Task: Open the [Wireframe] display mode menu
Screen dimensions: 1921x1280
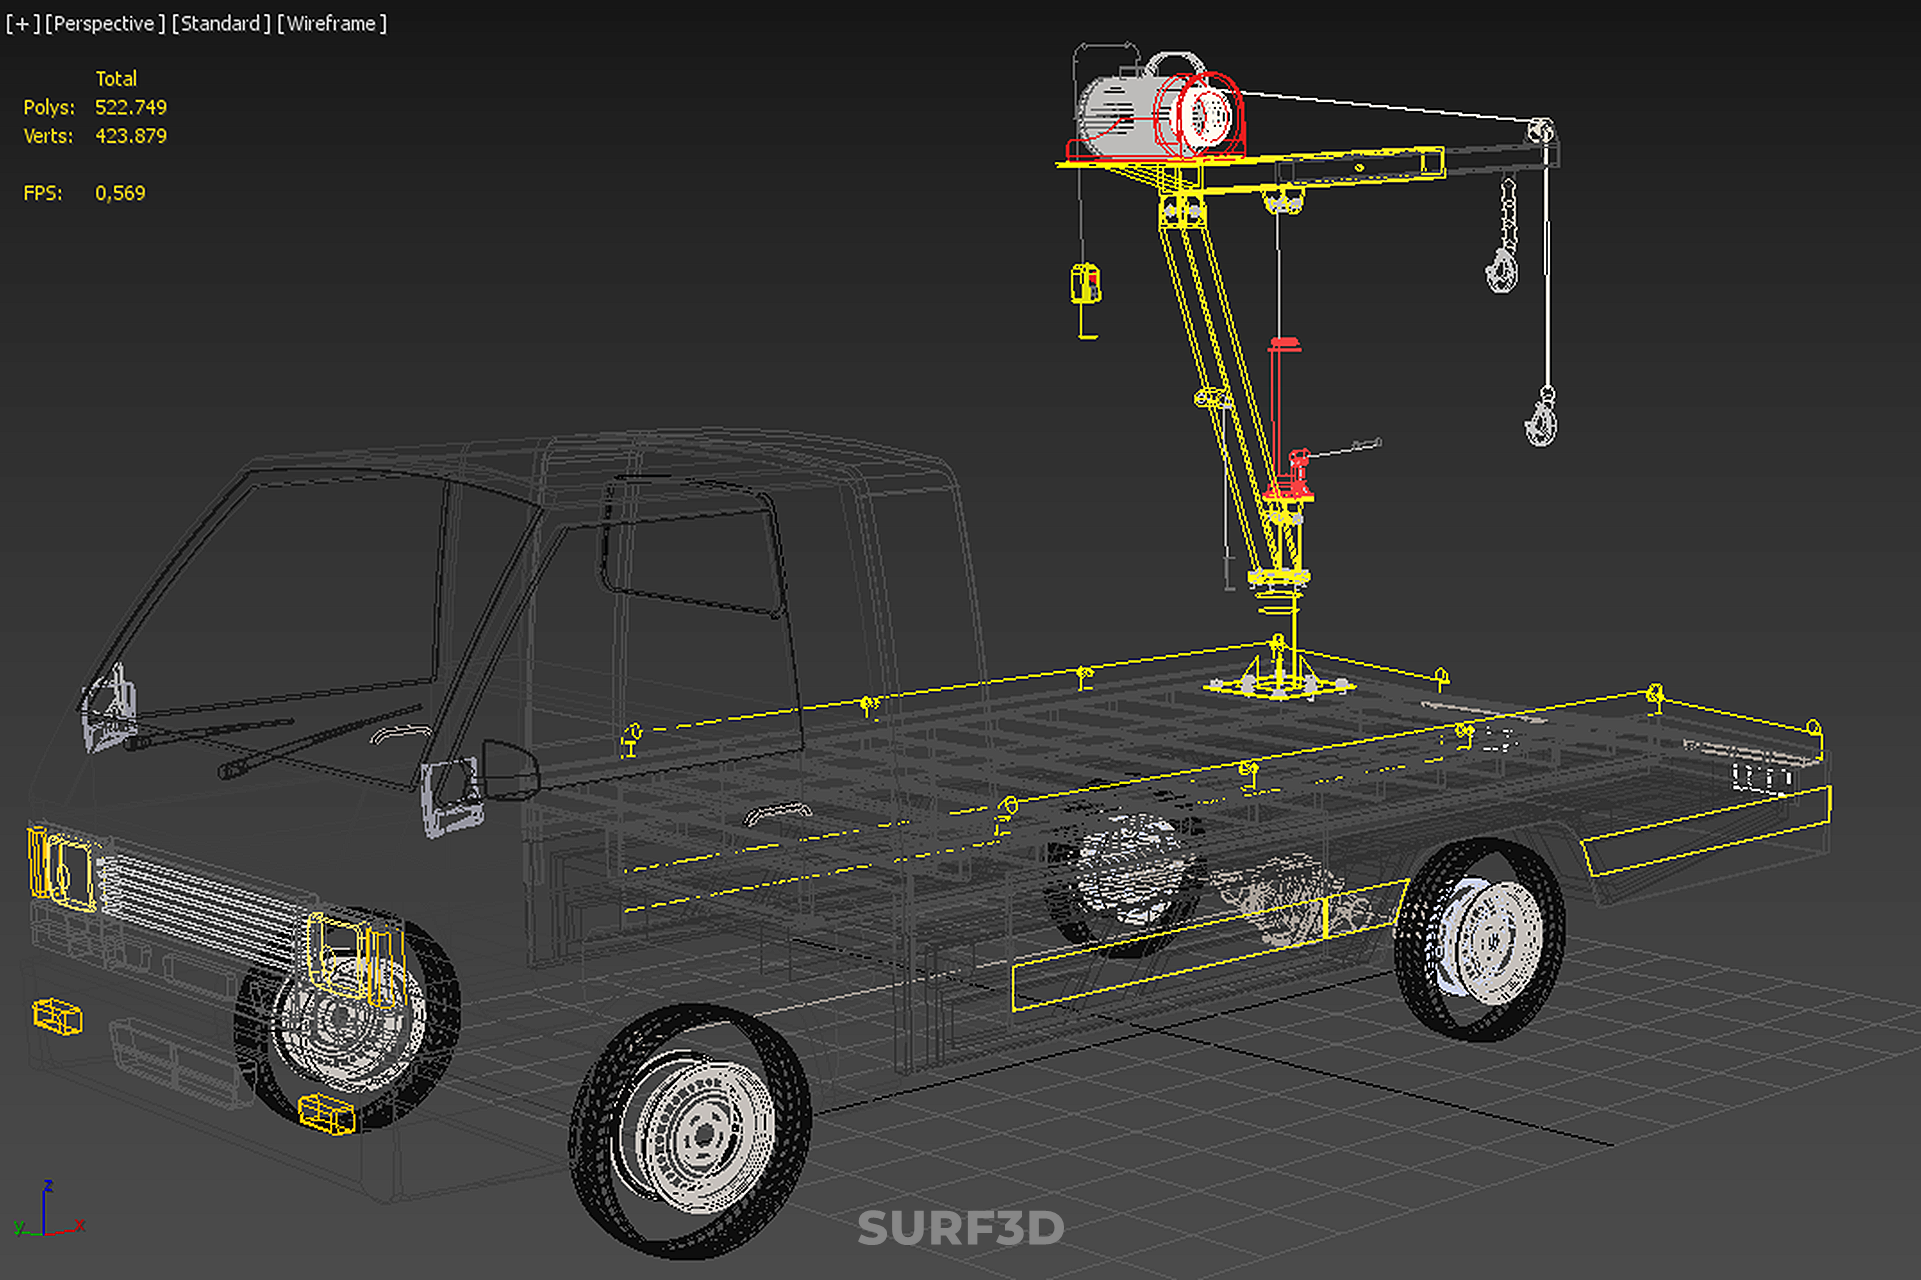Action: (332, 23)
